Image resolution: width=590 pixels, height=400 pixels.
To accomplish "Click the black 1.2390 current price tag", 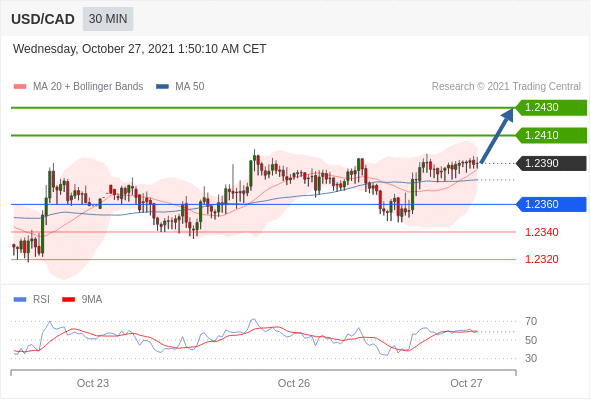I will point(551,163).
